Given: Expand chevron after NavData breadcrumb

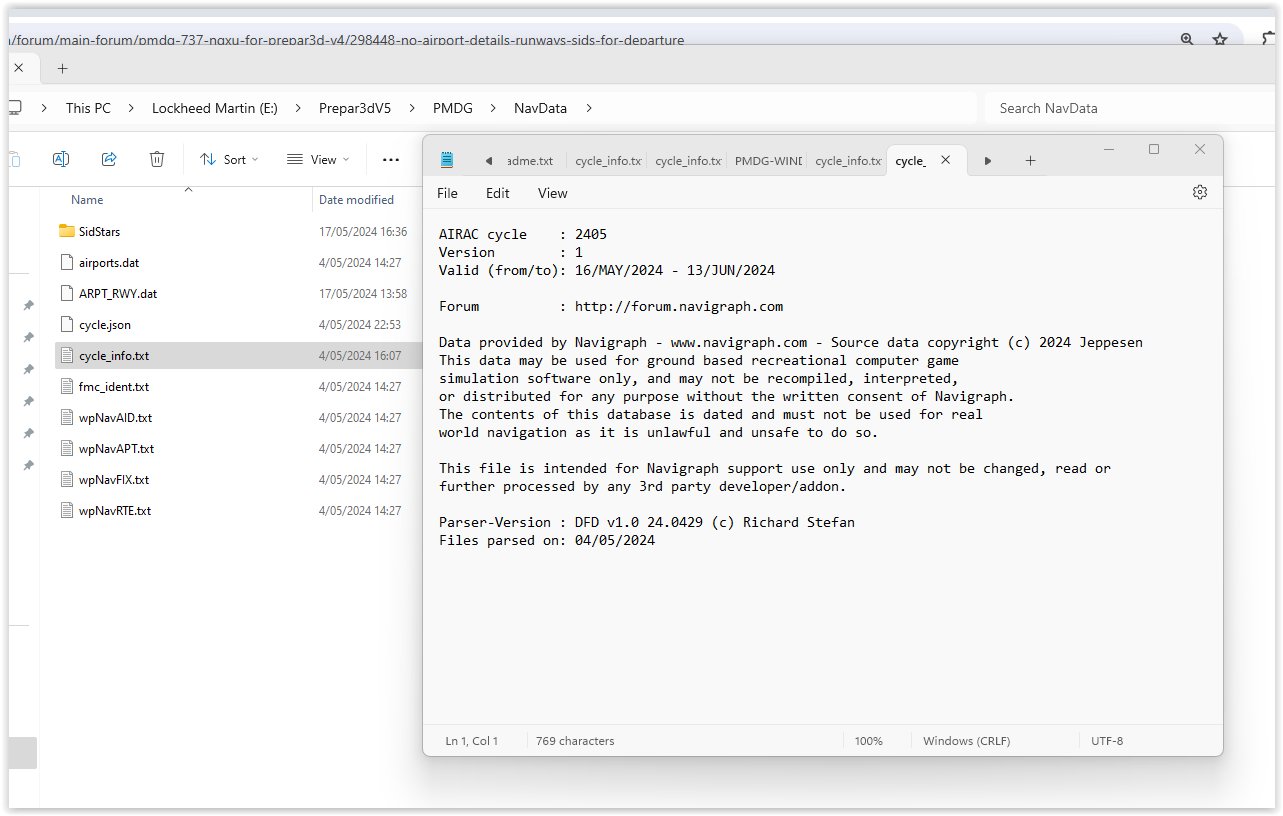Looking at the screenshot, I should point(589,108).
